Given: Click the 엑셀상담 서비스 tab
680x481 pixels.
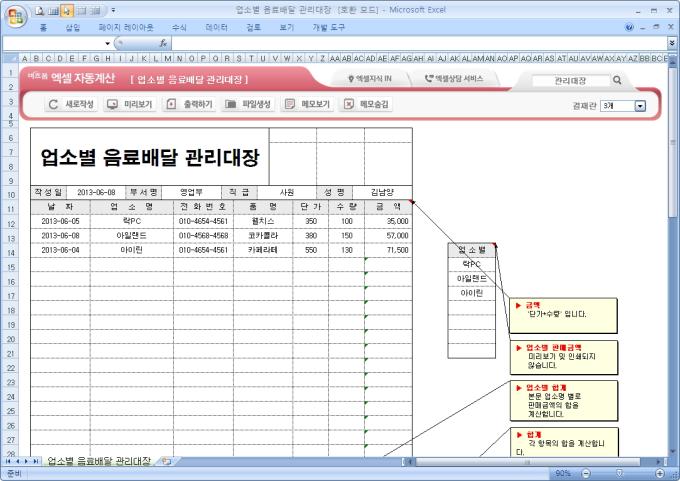Looking at the screenshot, I should tap(454, 79).
